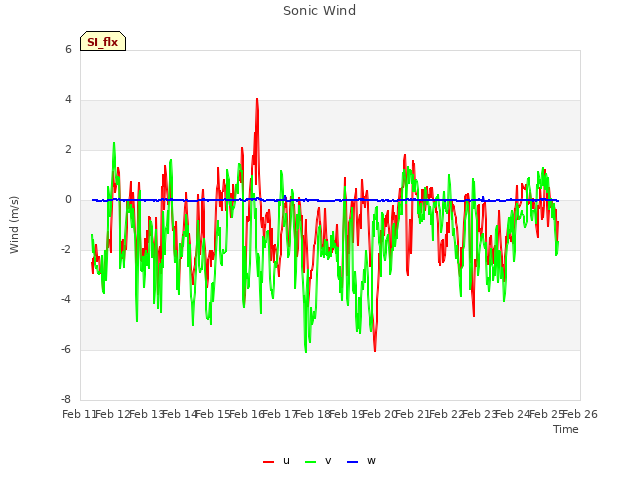Click the Wind (m/s) axis title
This screenshot has width=640, height=480.
point(14,225)
